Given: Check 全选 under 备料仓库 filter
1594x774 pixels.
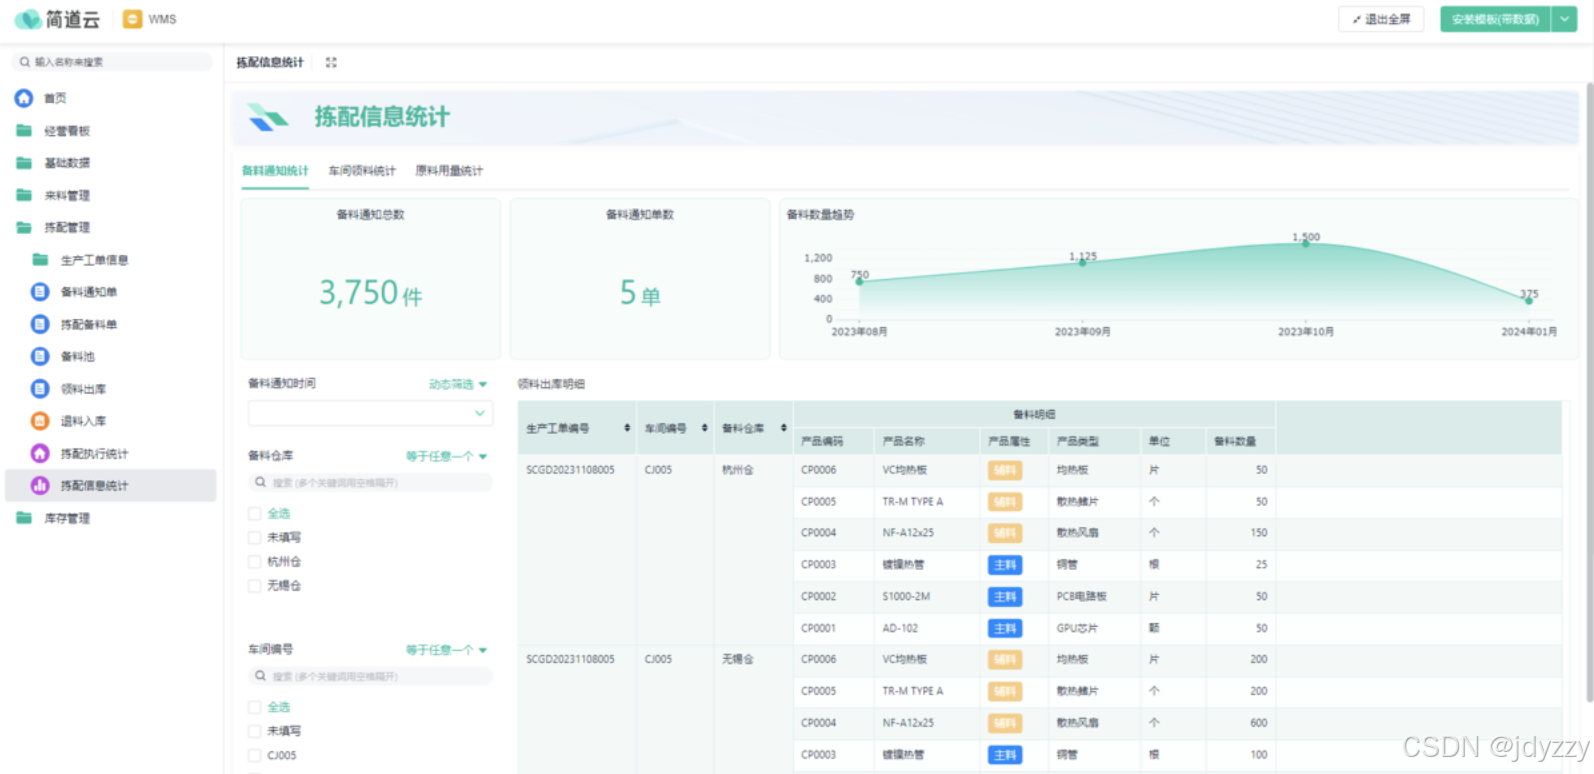Looking at the screenshot, I should coord(254,513).
